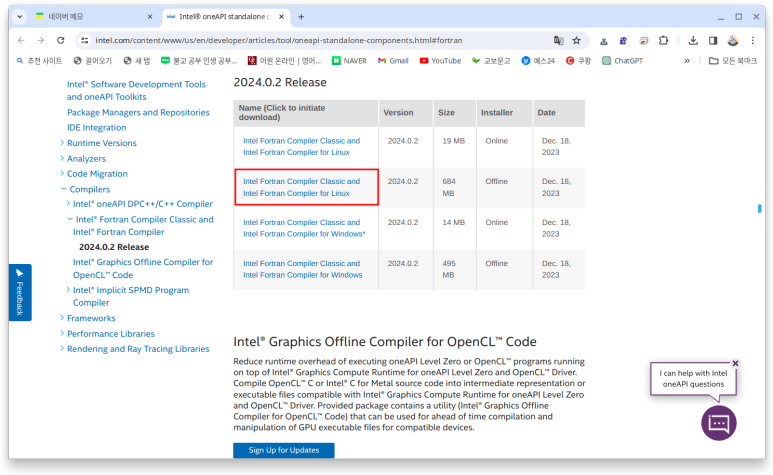The height and width of the screenshot is (475, 773).
Task: Open Intel Software Development Tools and oneAPI Toolkits link
Action: 136,91
